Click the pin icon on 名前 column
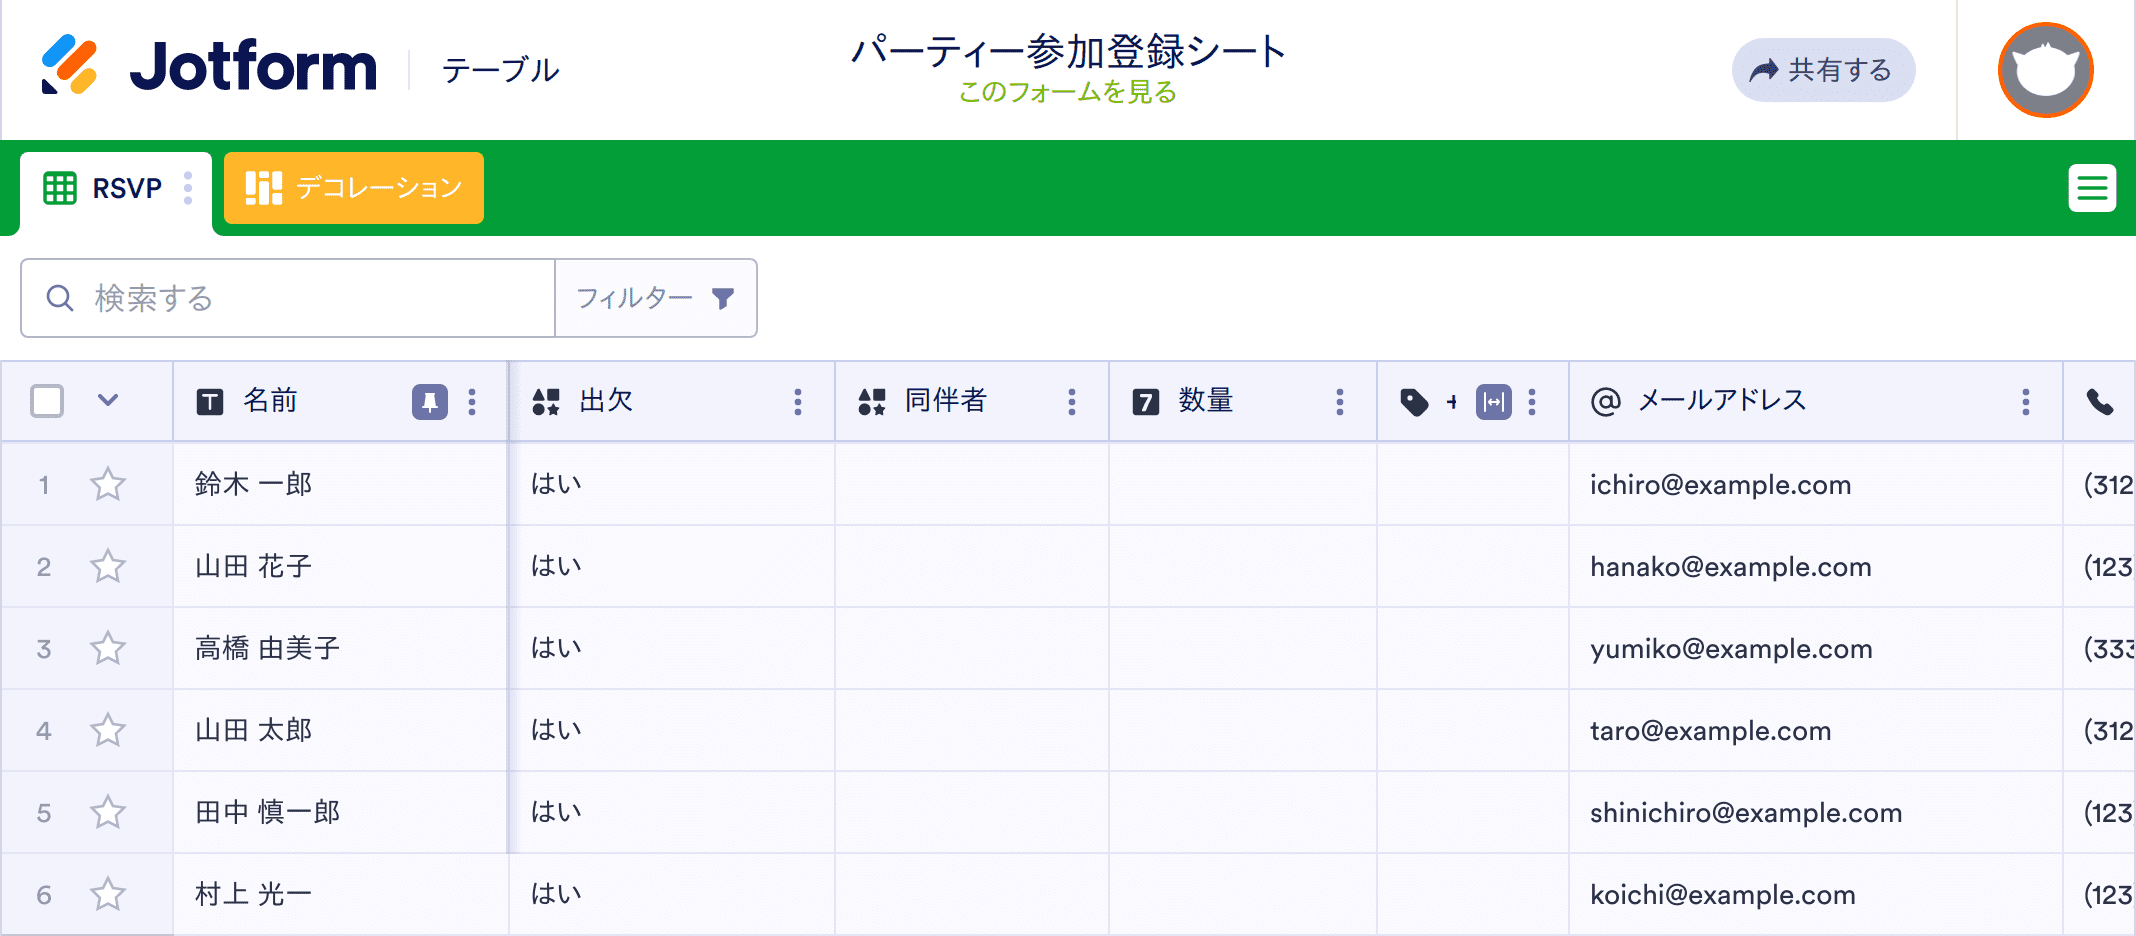The image size is (2136, 936). [429, 402]
